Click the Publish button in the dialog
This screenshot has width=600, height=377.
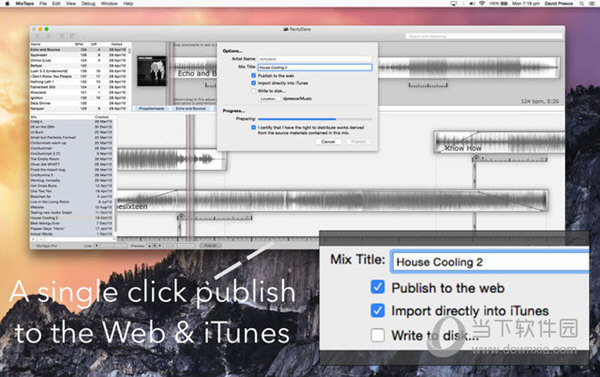(359, 142)
